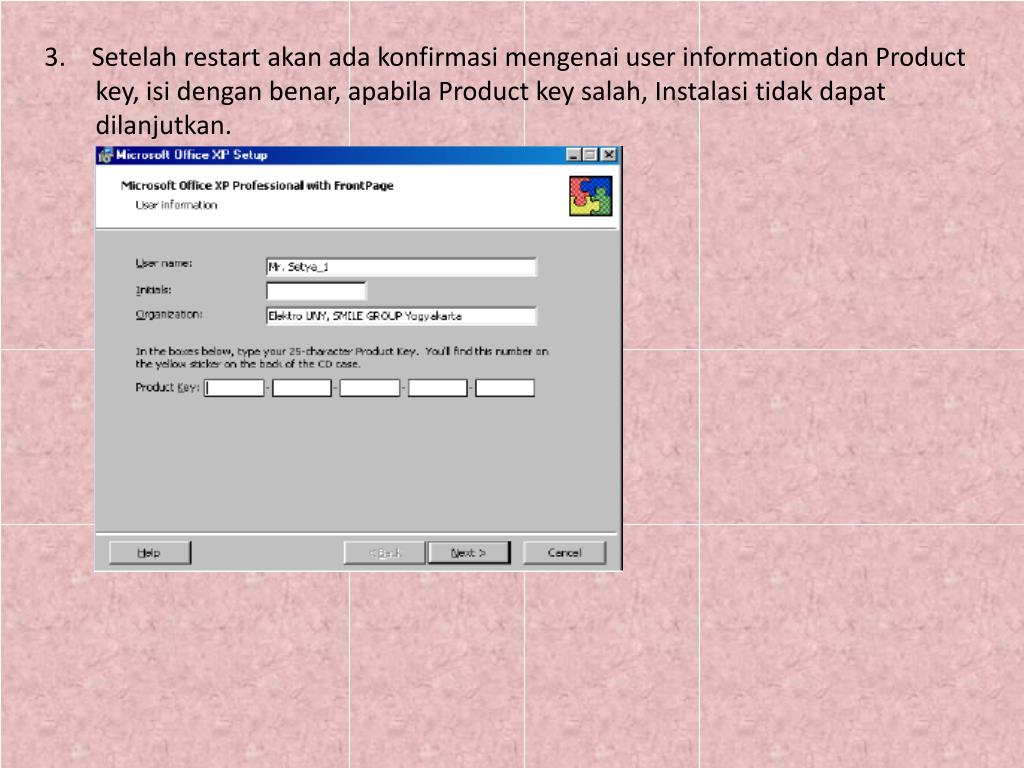
Task: Click 'Microsoft Office XP Professional with FrontPage' heading
Action: click(257, 185)
